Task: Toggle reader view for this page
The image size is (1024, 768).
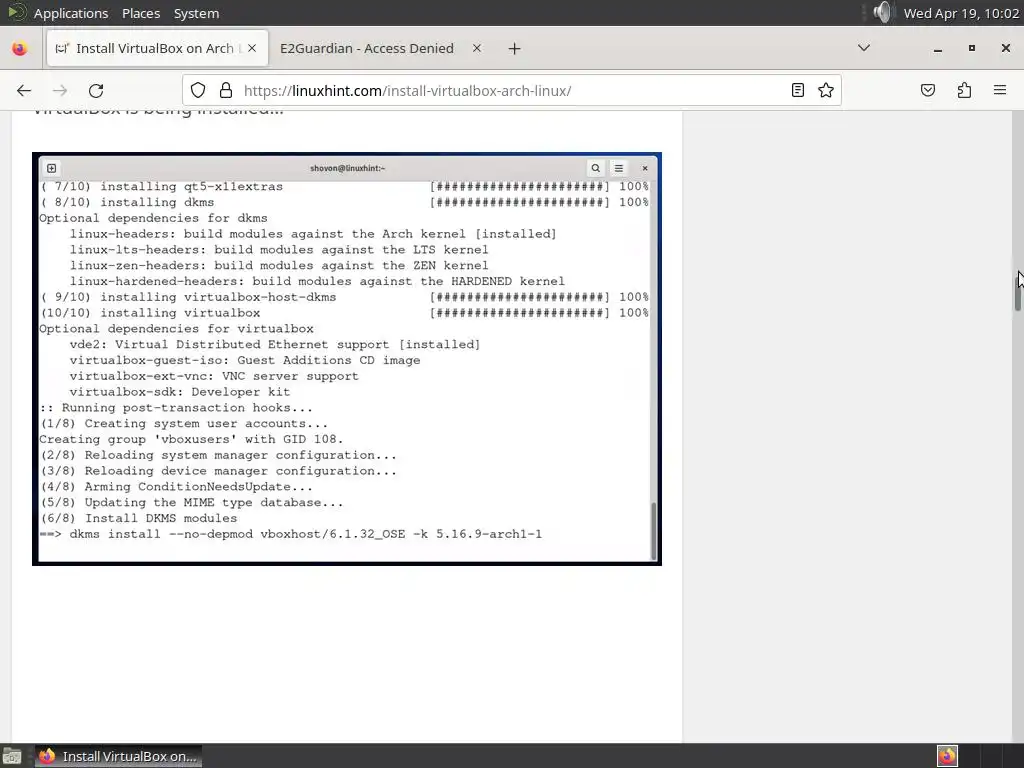Action: point(797,90)
